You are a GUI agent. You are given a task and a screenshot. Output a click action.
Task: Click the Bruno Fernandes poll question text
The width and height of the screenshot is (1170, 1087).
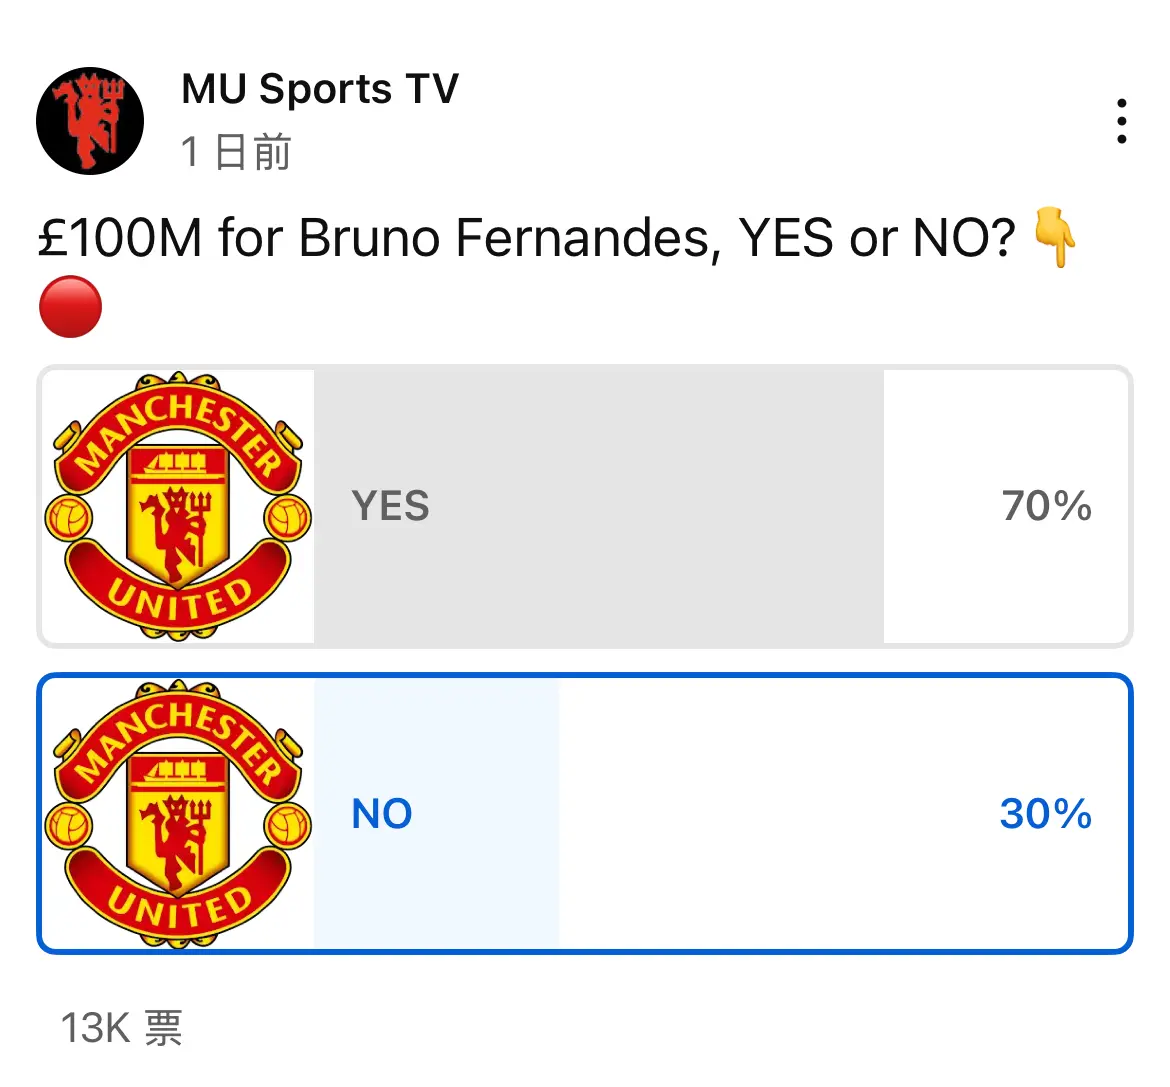tap(527, 238)
